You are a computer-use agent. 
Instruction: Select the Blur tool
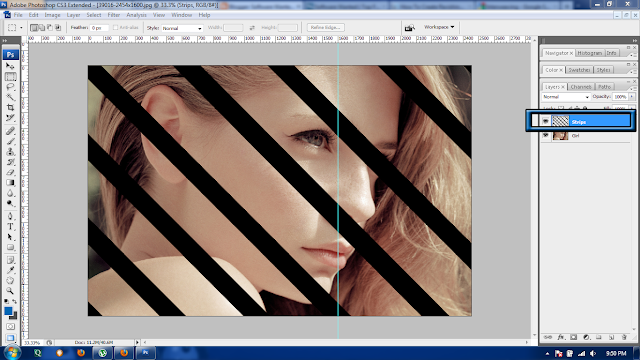click(10, 193)
